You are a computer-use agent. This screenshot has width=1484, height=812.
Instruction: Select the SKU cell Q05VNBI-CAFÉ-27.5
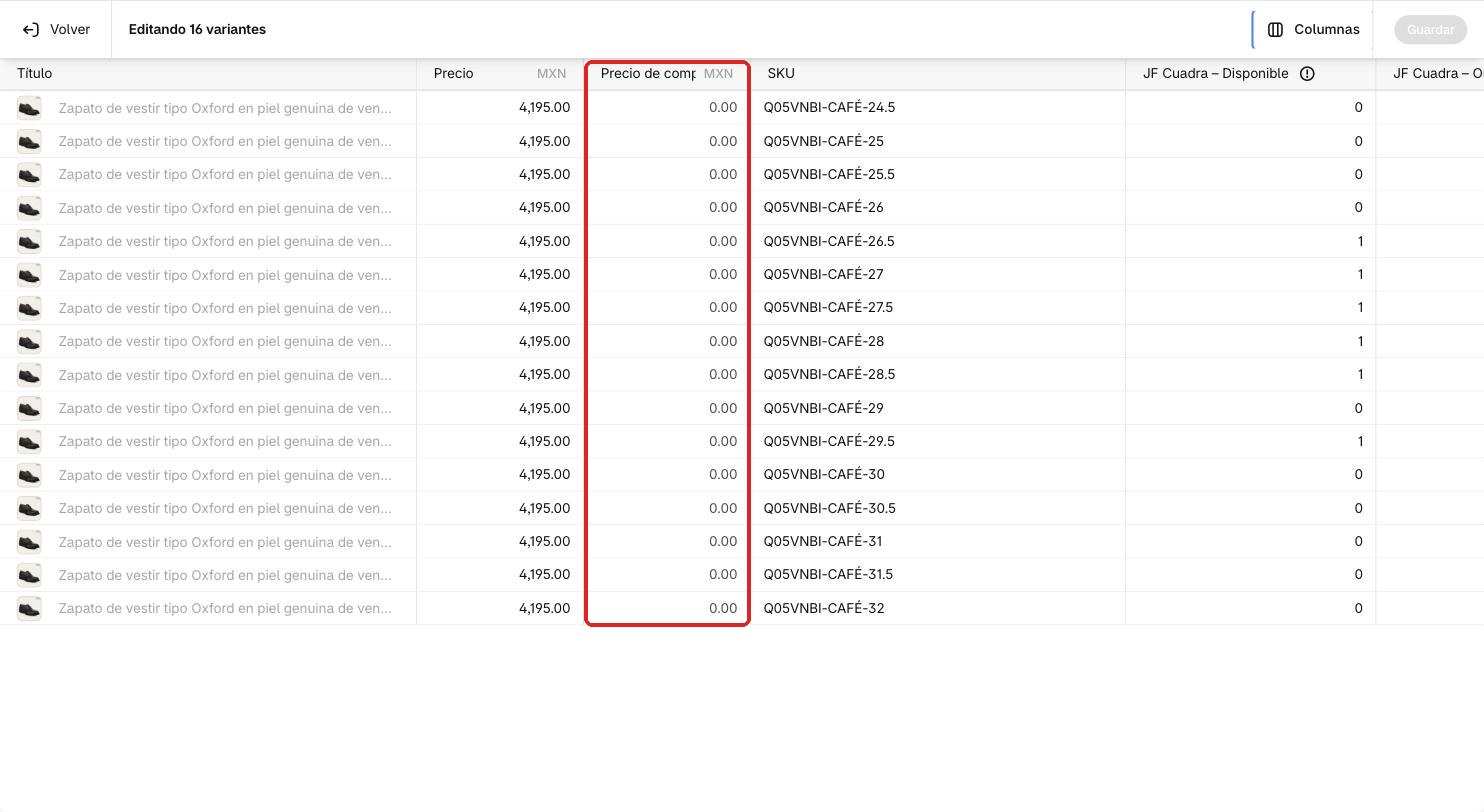(x=938, y=308)
